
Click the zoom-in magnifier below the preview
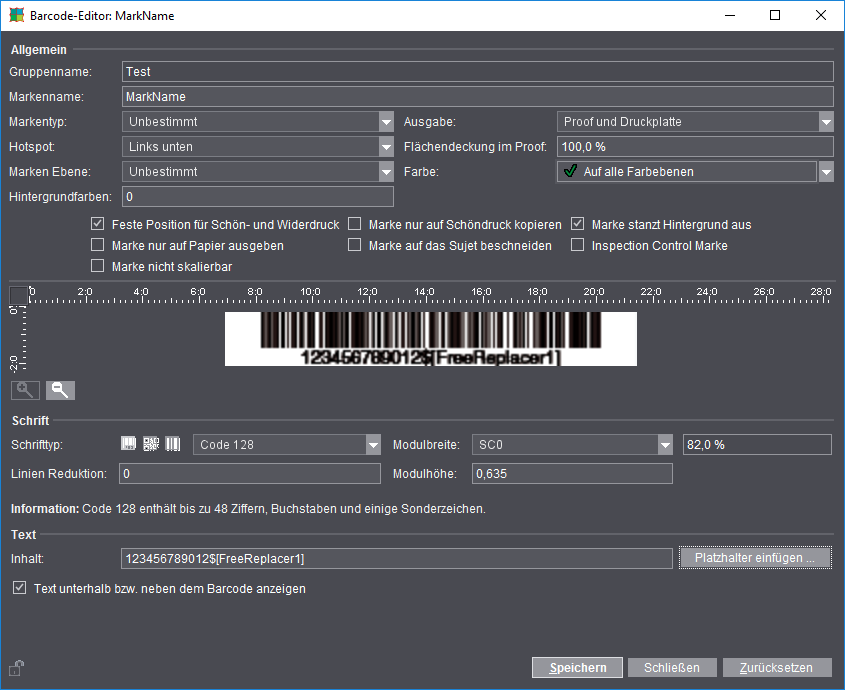pos(25,390)
